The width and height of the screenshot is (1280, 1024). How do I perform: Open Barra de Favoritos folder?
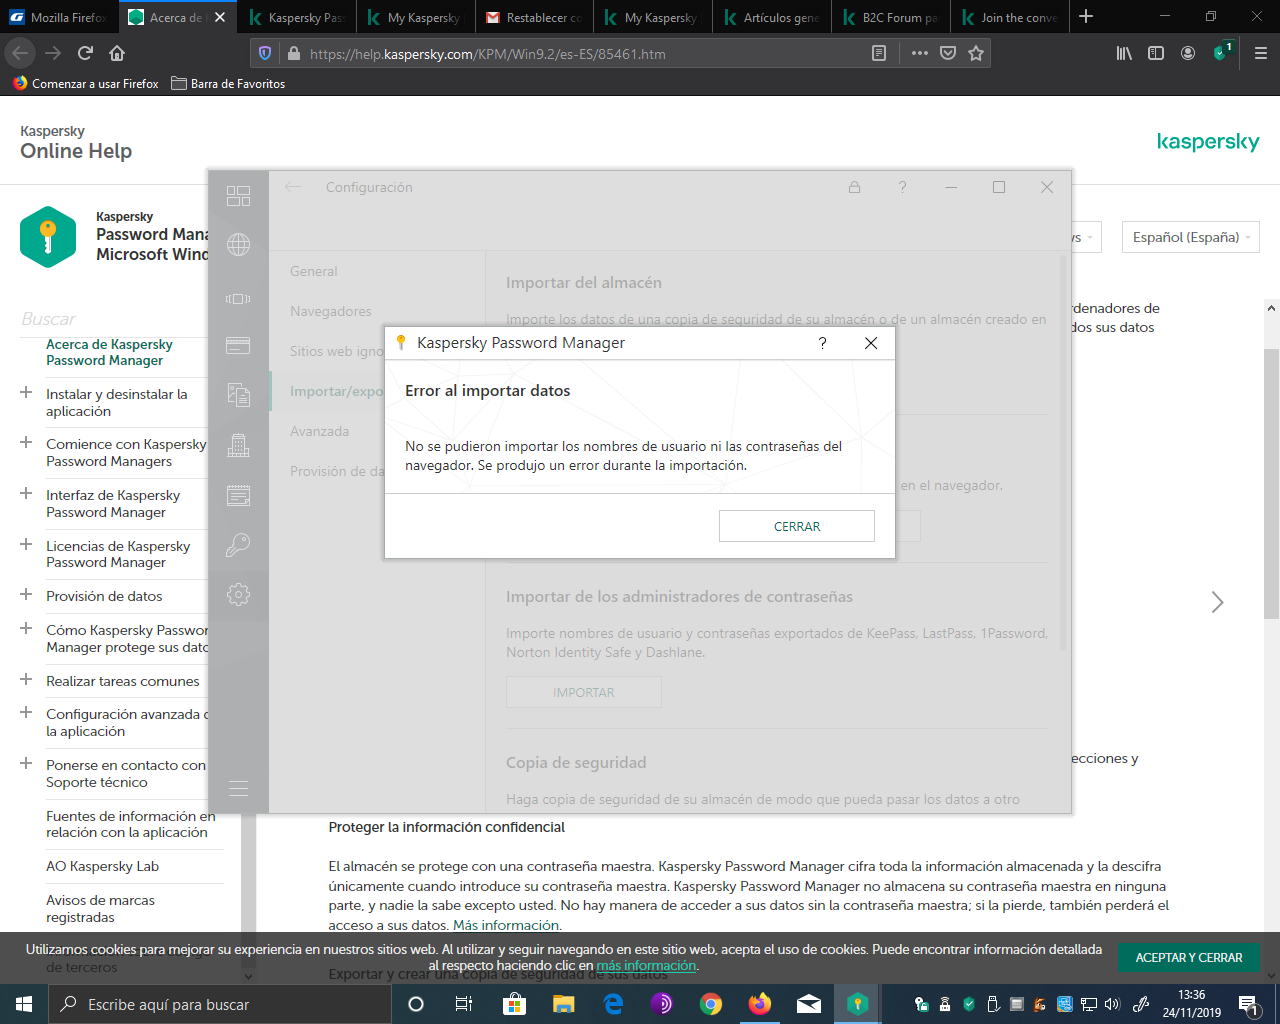pyautogui.click(x=228, y=84)
